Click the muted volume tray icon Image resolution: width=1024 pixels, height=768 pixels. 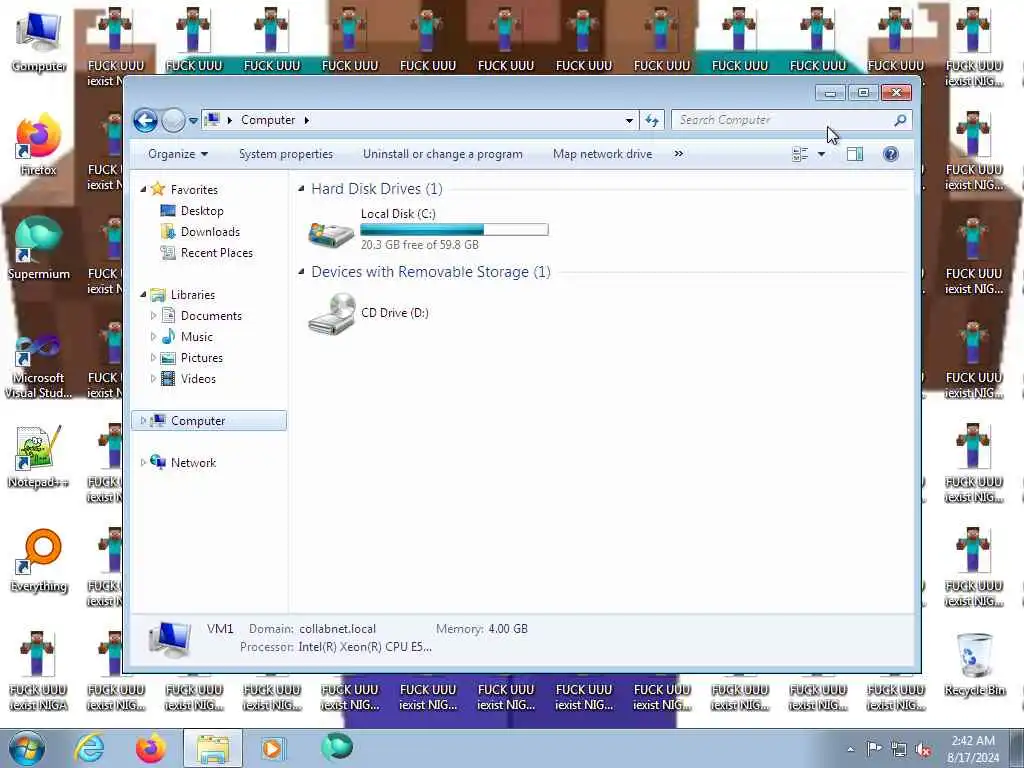click(923, 750)
